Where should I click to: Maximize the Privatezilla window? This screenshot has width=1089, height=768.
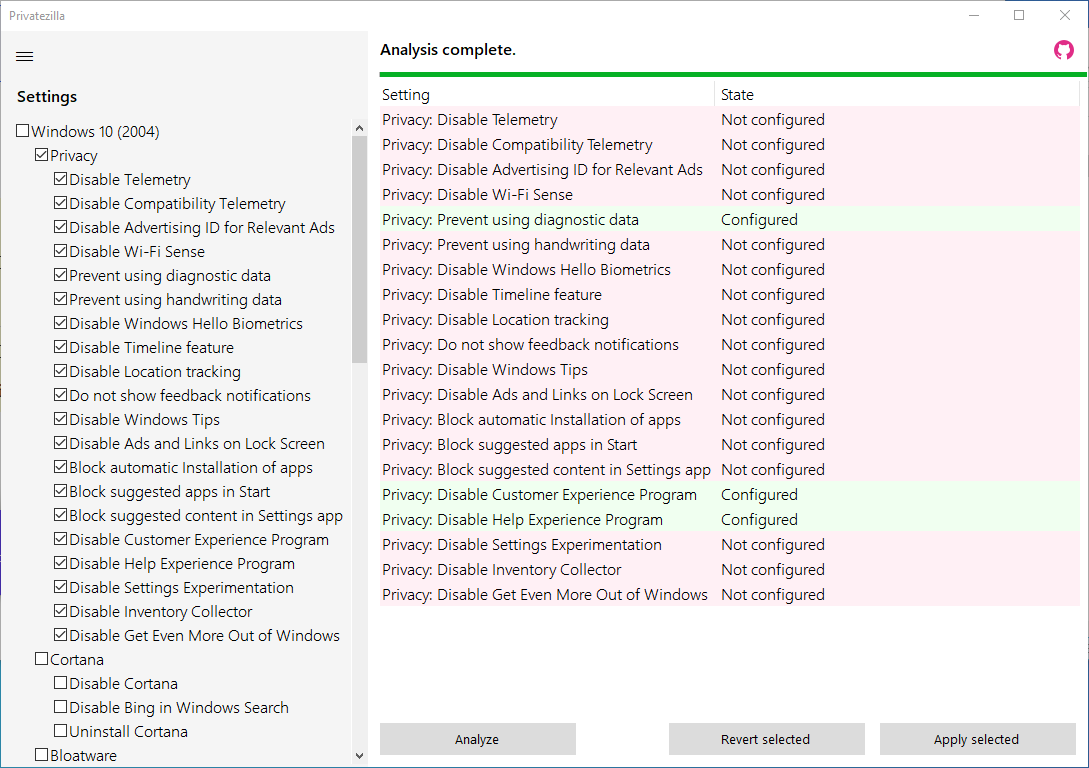click(x=1018, y=15)
